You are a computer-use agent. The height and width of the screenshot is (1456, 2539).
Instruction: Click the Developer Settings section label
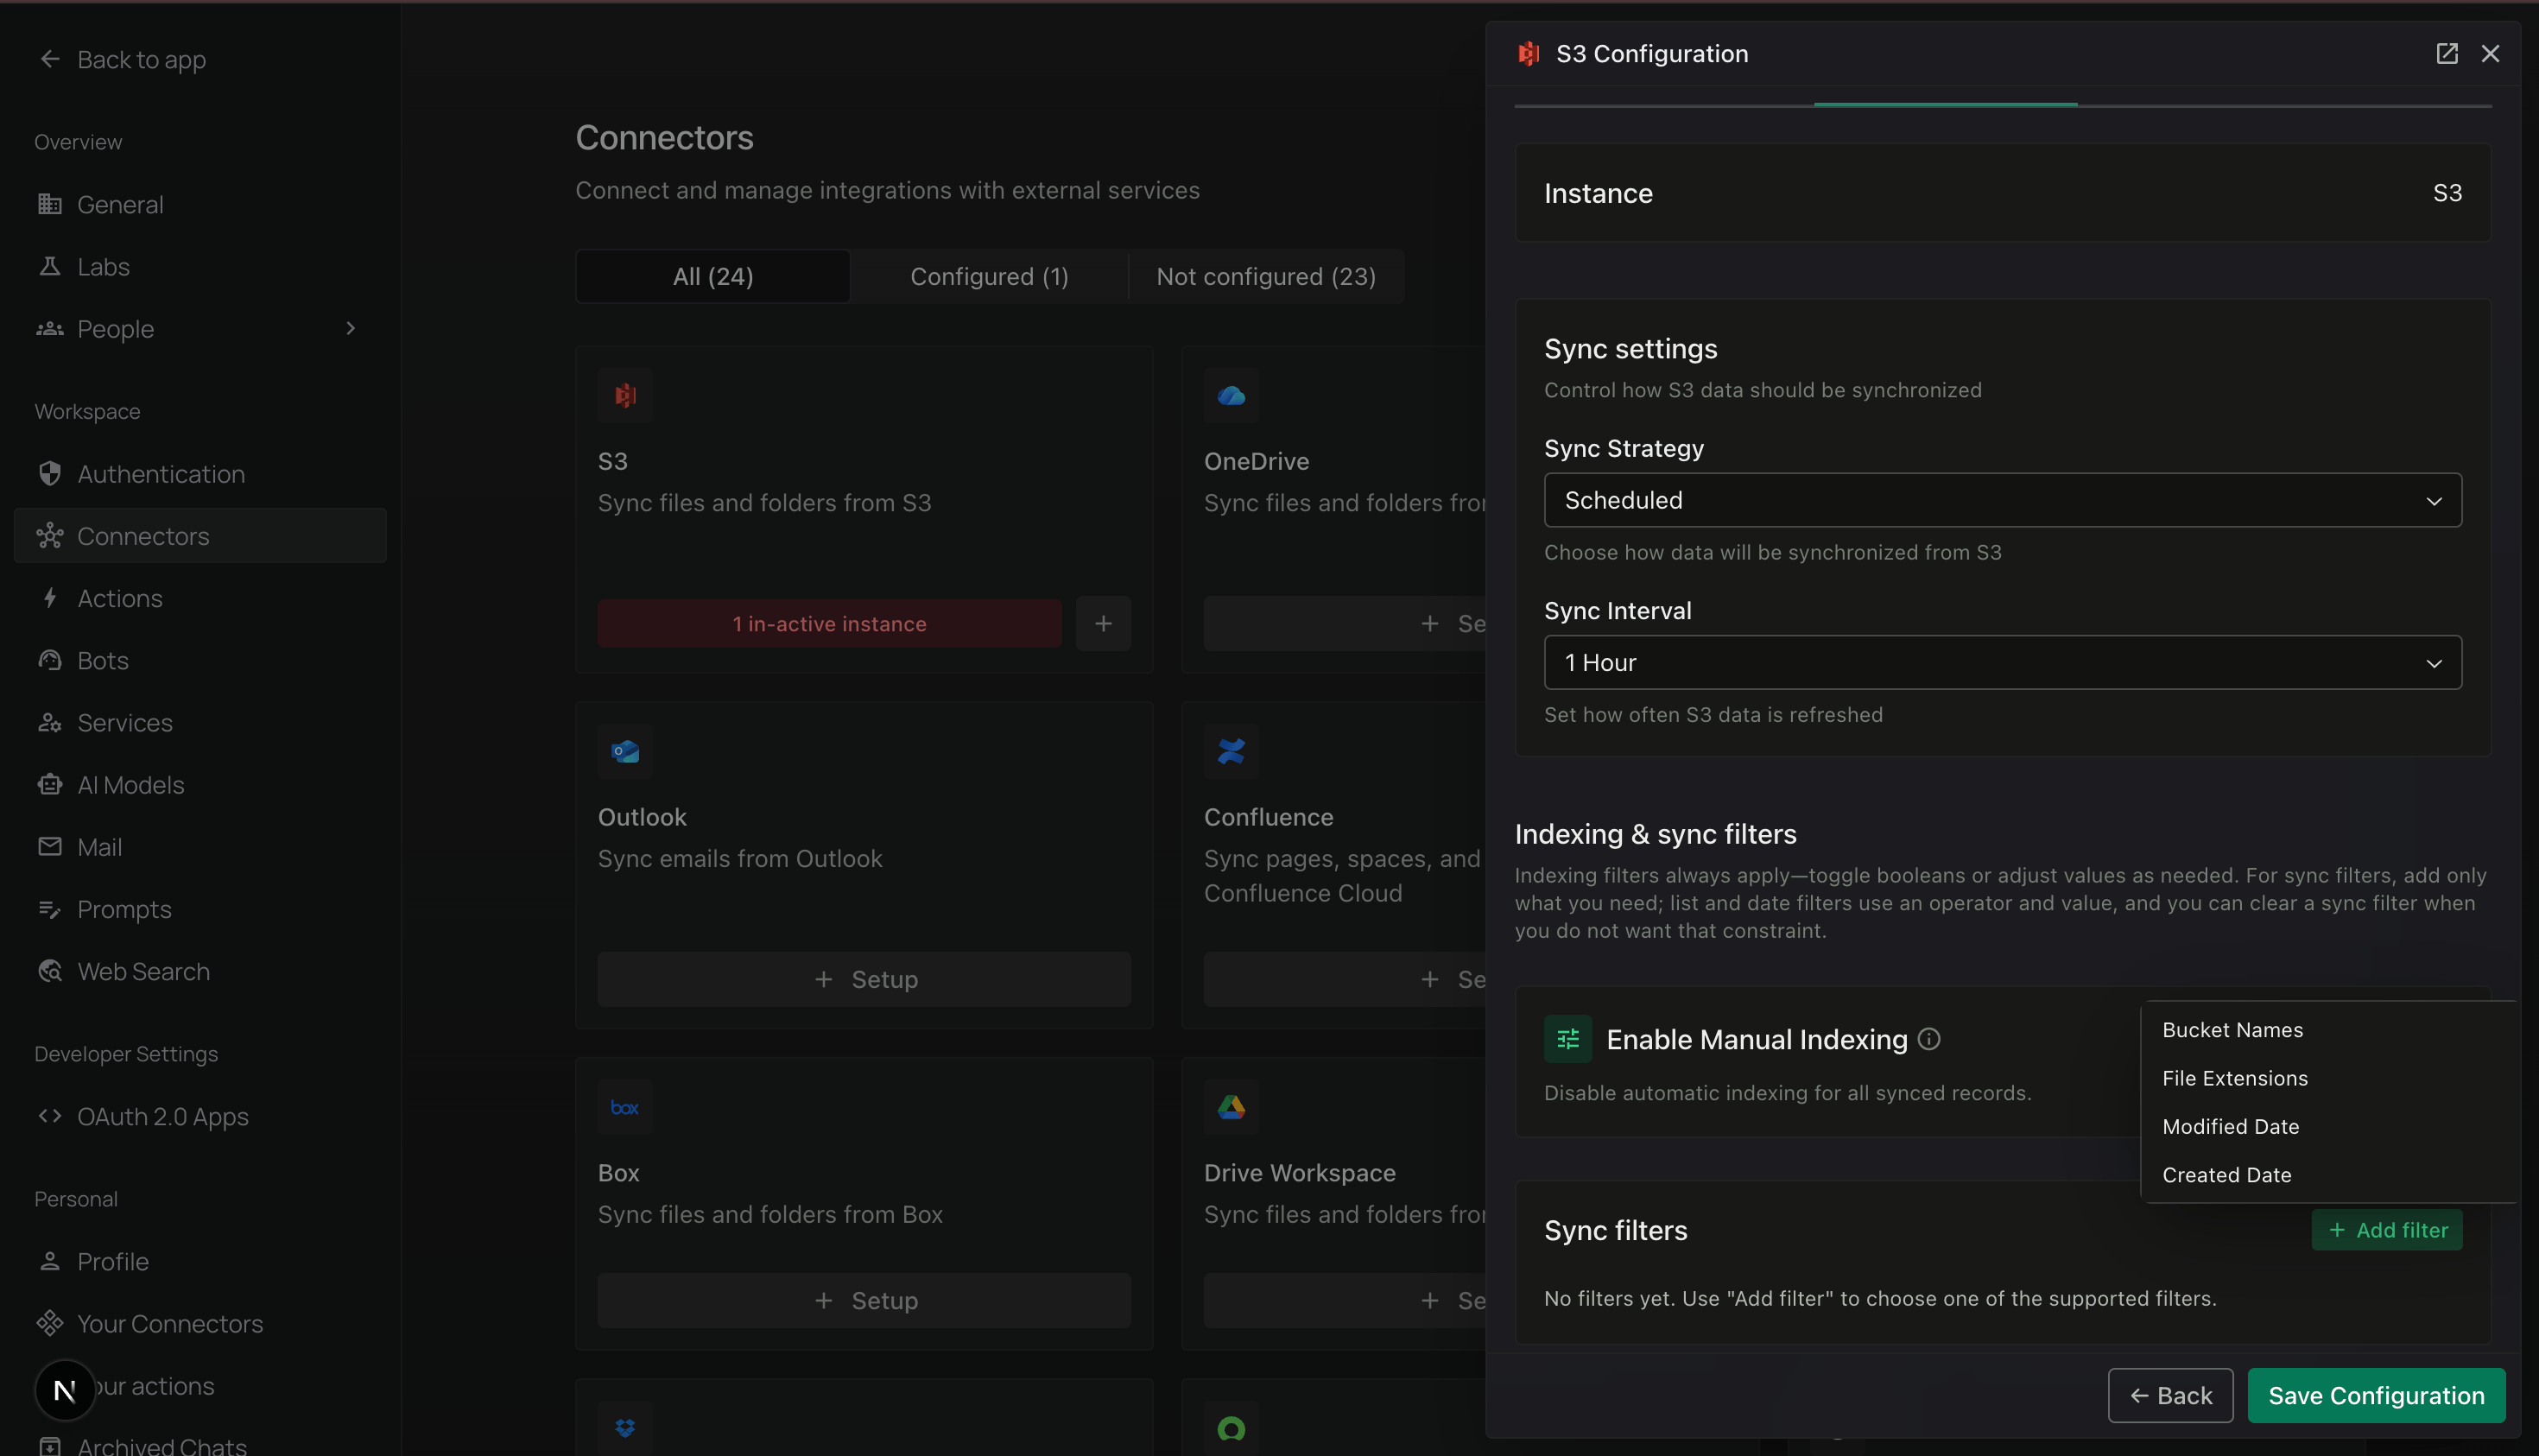pyautogui.click(x=126, y=1054)
